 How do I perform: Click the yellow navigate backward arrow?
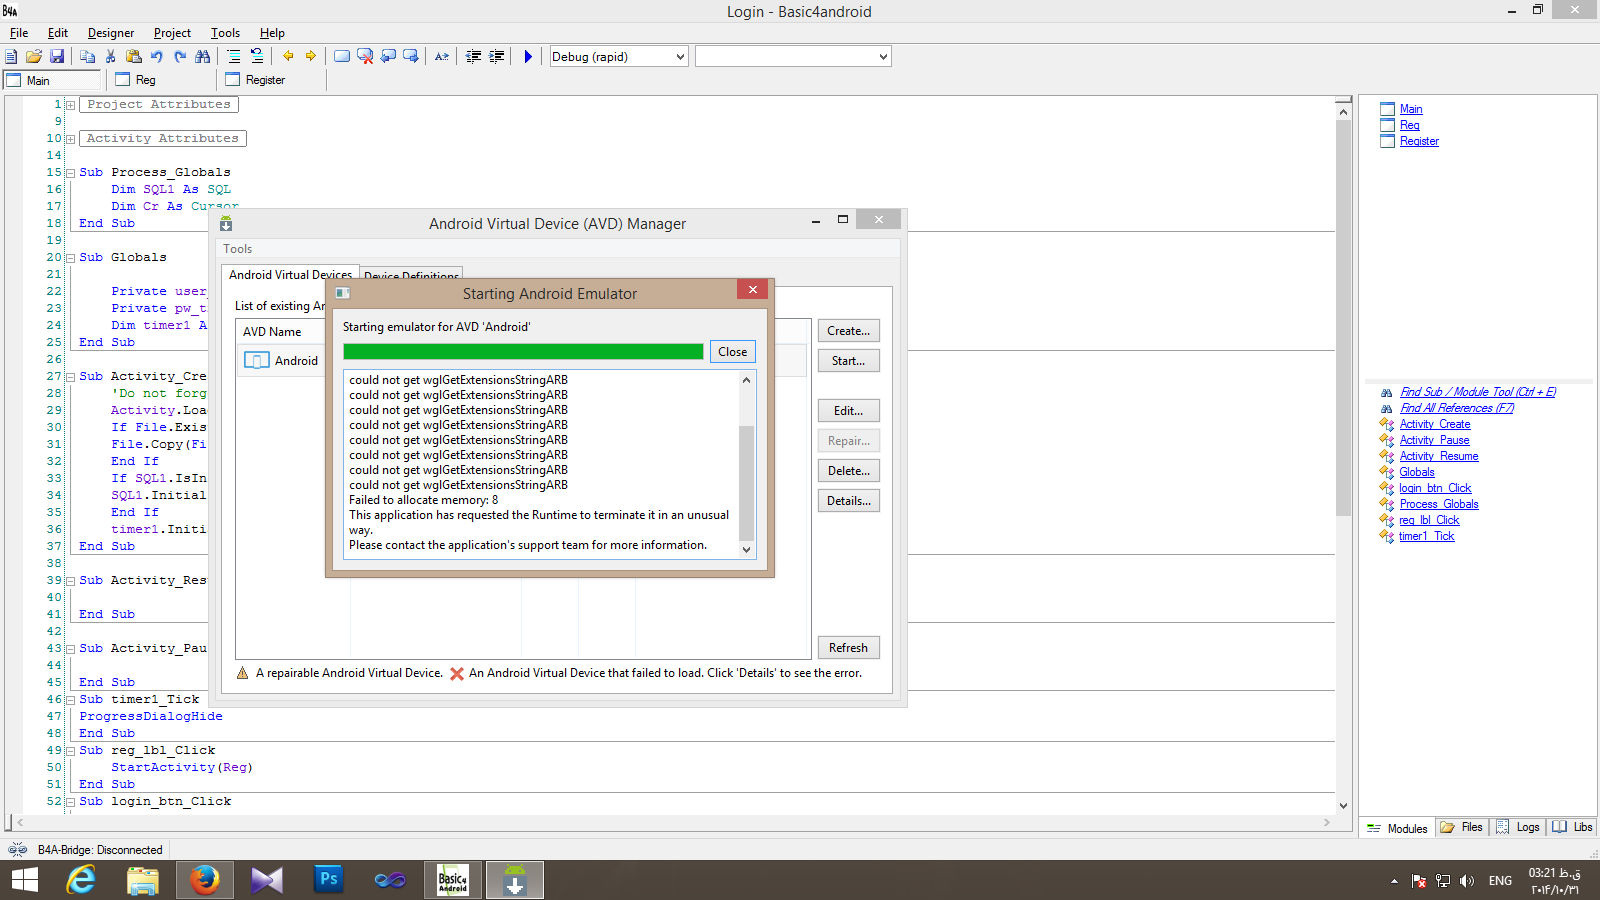click(x=288, y=57)
